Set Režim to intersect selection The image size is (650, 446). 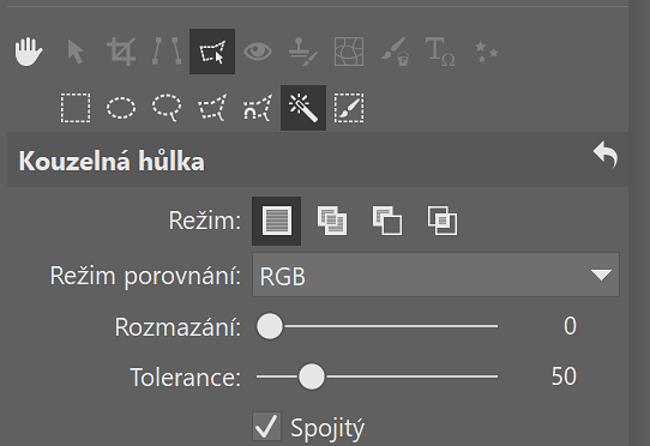[x=442, y=221]
